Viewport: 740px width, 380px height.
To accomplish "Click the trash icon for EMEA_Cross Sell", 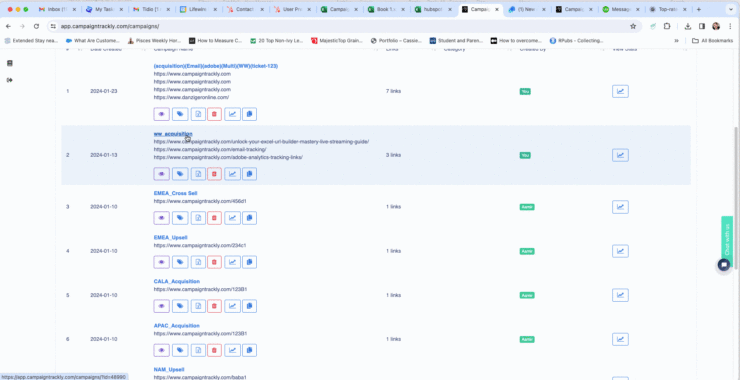I will (x=214, y=218).
